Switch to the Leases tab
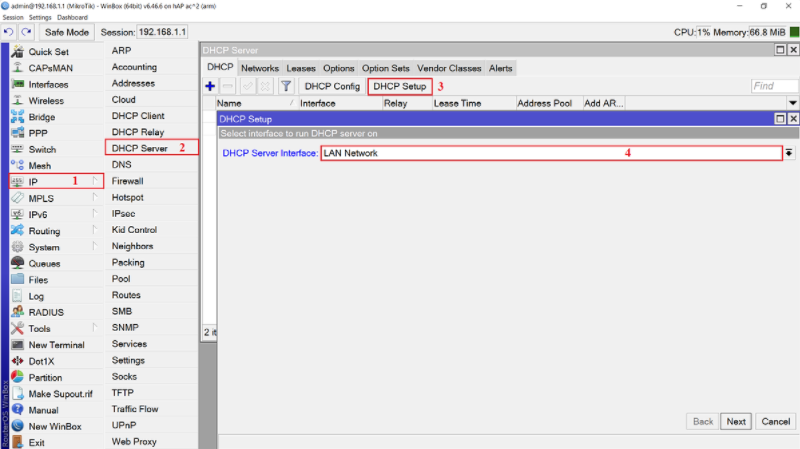Screen dimensions: 800x449 pos(300,68)
